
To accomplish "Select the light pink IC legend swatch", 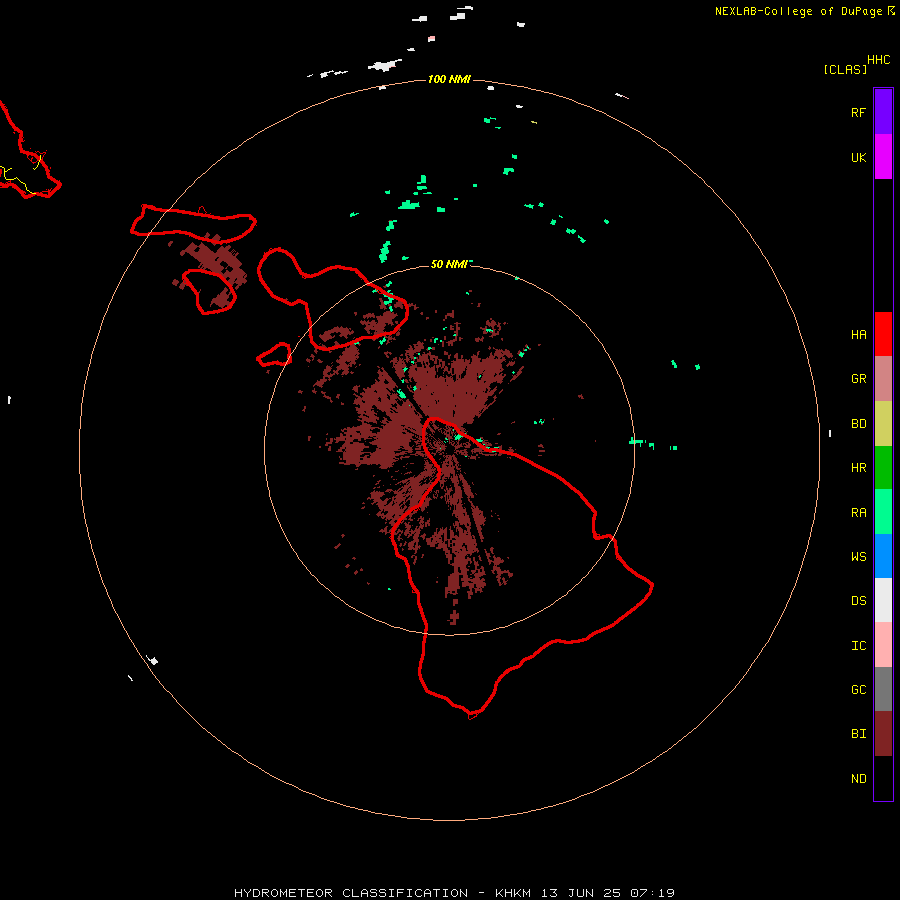I will [883, 645].
